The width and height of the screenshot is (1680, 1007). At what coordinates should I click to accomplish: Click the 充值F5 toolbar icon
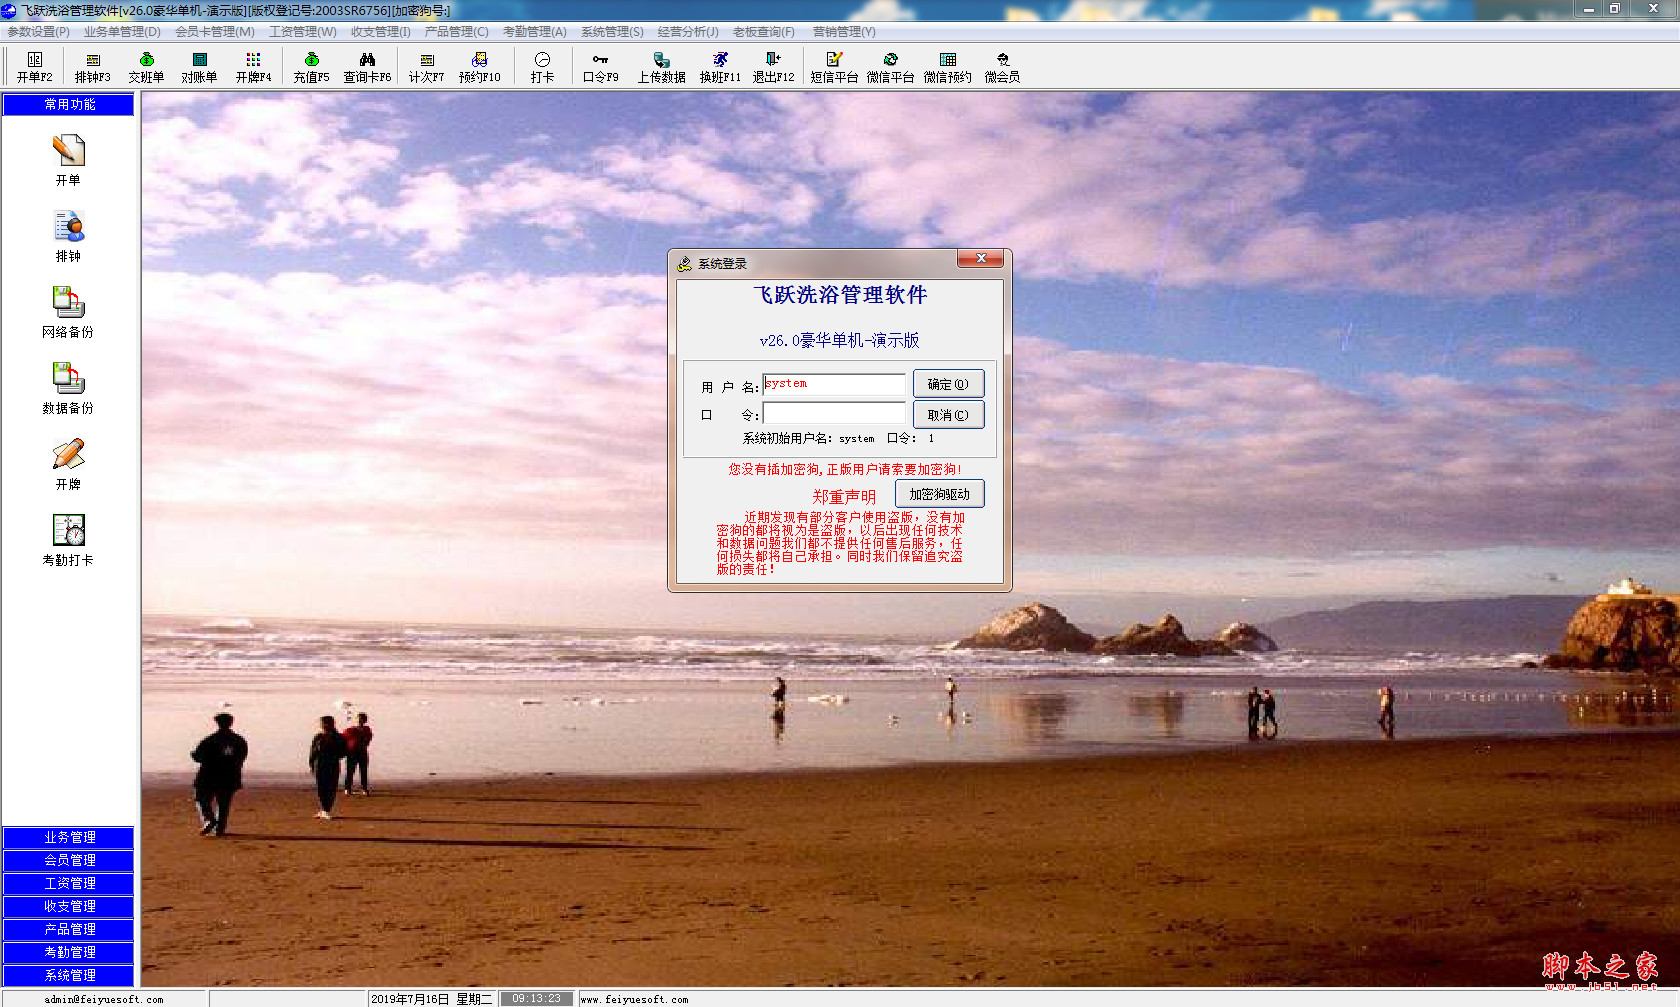click(311, 67)
